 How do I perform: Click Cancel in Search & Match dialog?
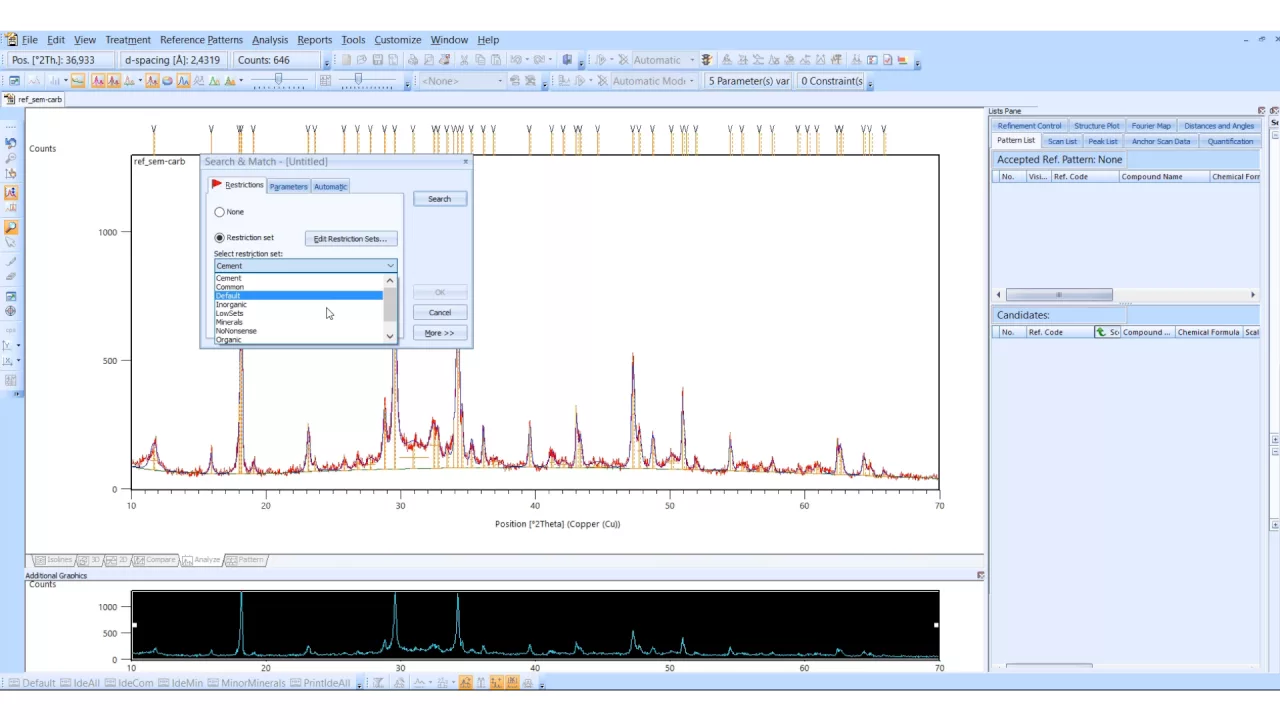click(x=439, y=312)
